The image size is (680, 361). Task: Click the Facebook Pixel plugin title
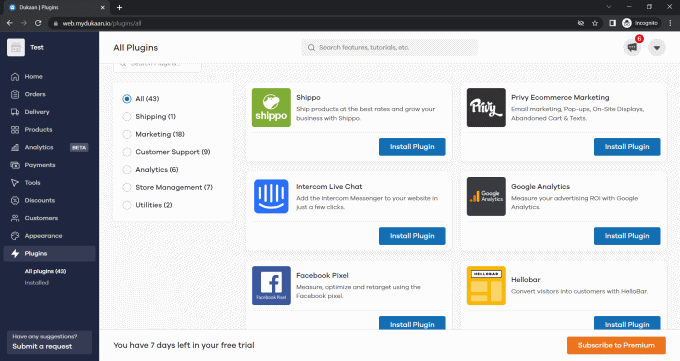[x=322, y=276]
